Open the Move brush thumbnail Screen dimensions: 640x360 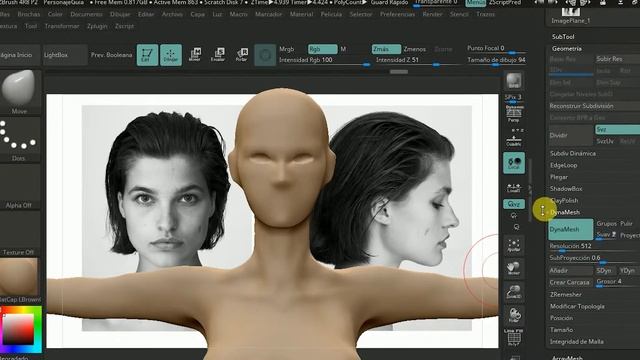coord(19,92)
